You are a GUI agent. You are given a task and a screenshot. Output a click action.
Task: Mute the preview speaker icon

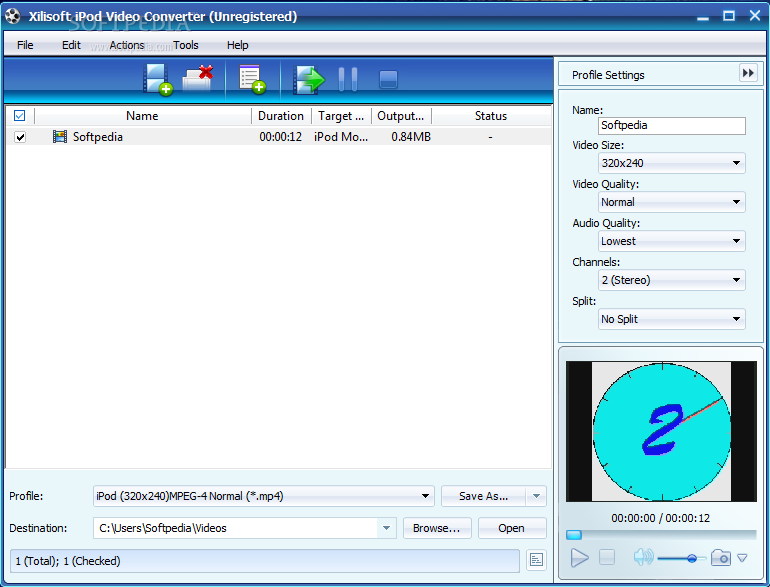pyautogui.click(x=643, y=557)
